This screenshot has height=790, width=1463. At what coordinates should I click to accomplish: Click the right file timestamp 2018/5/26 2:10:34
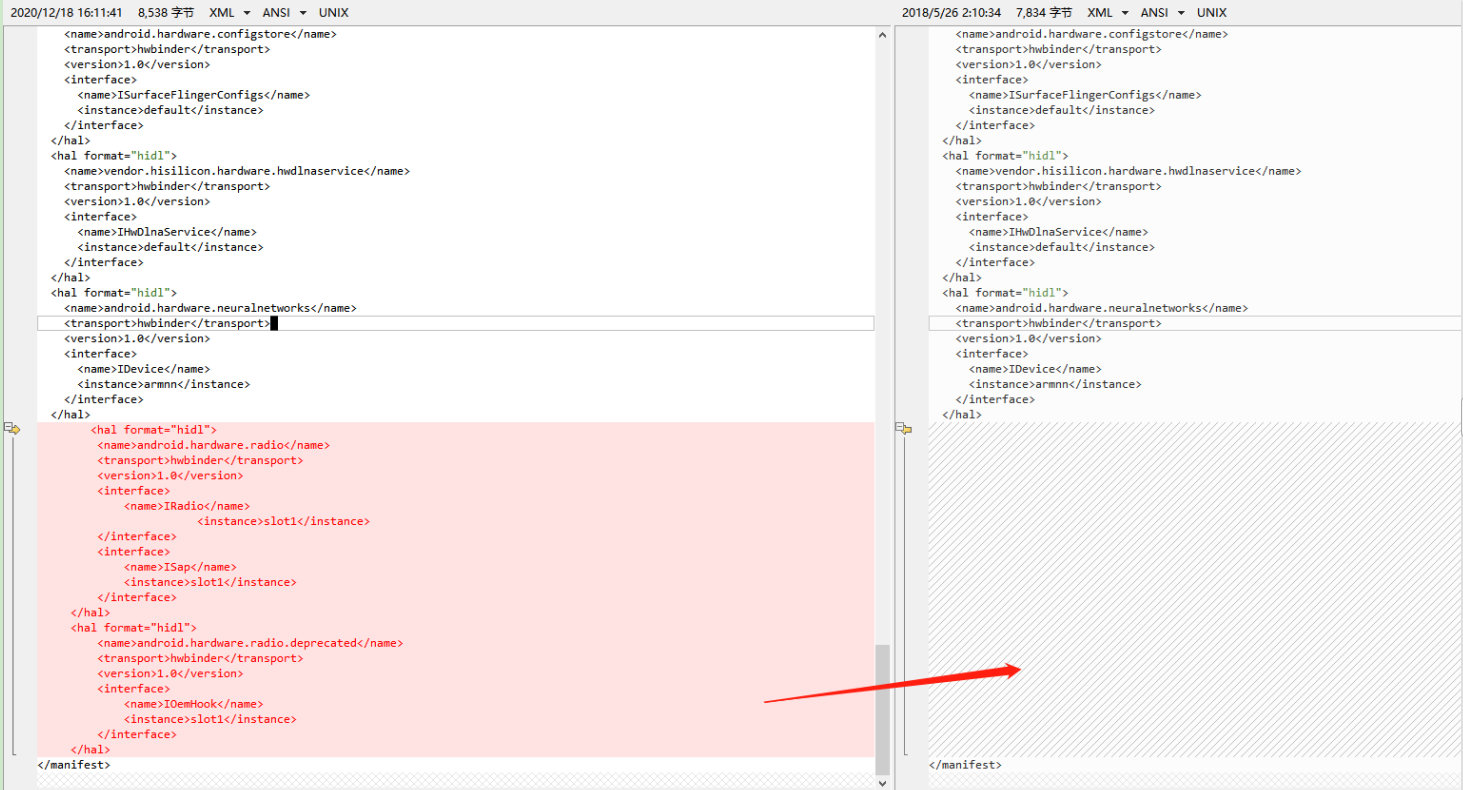[951, 12]
